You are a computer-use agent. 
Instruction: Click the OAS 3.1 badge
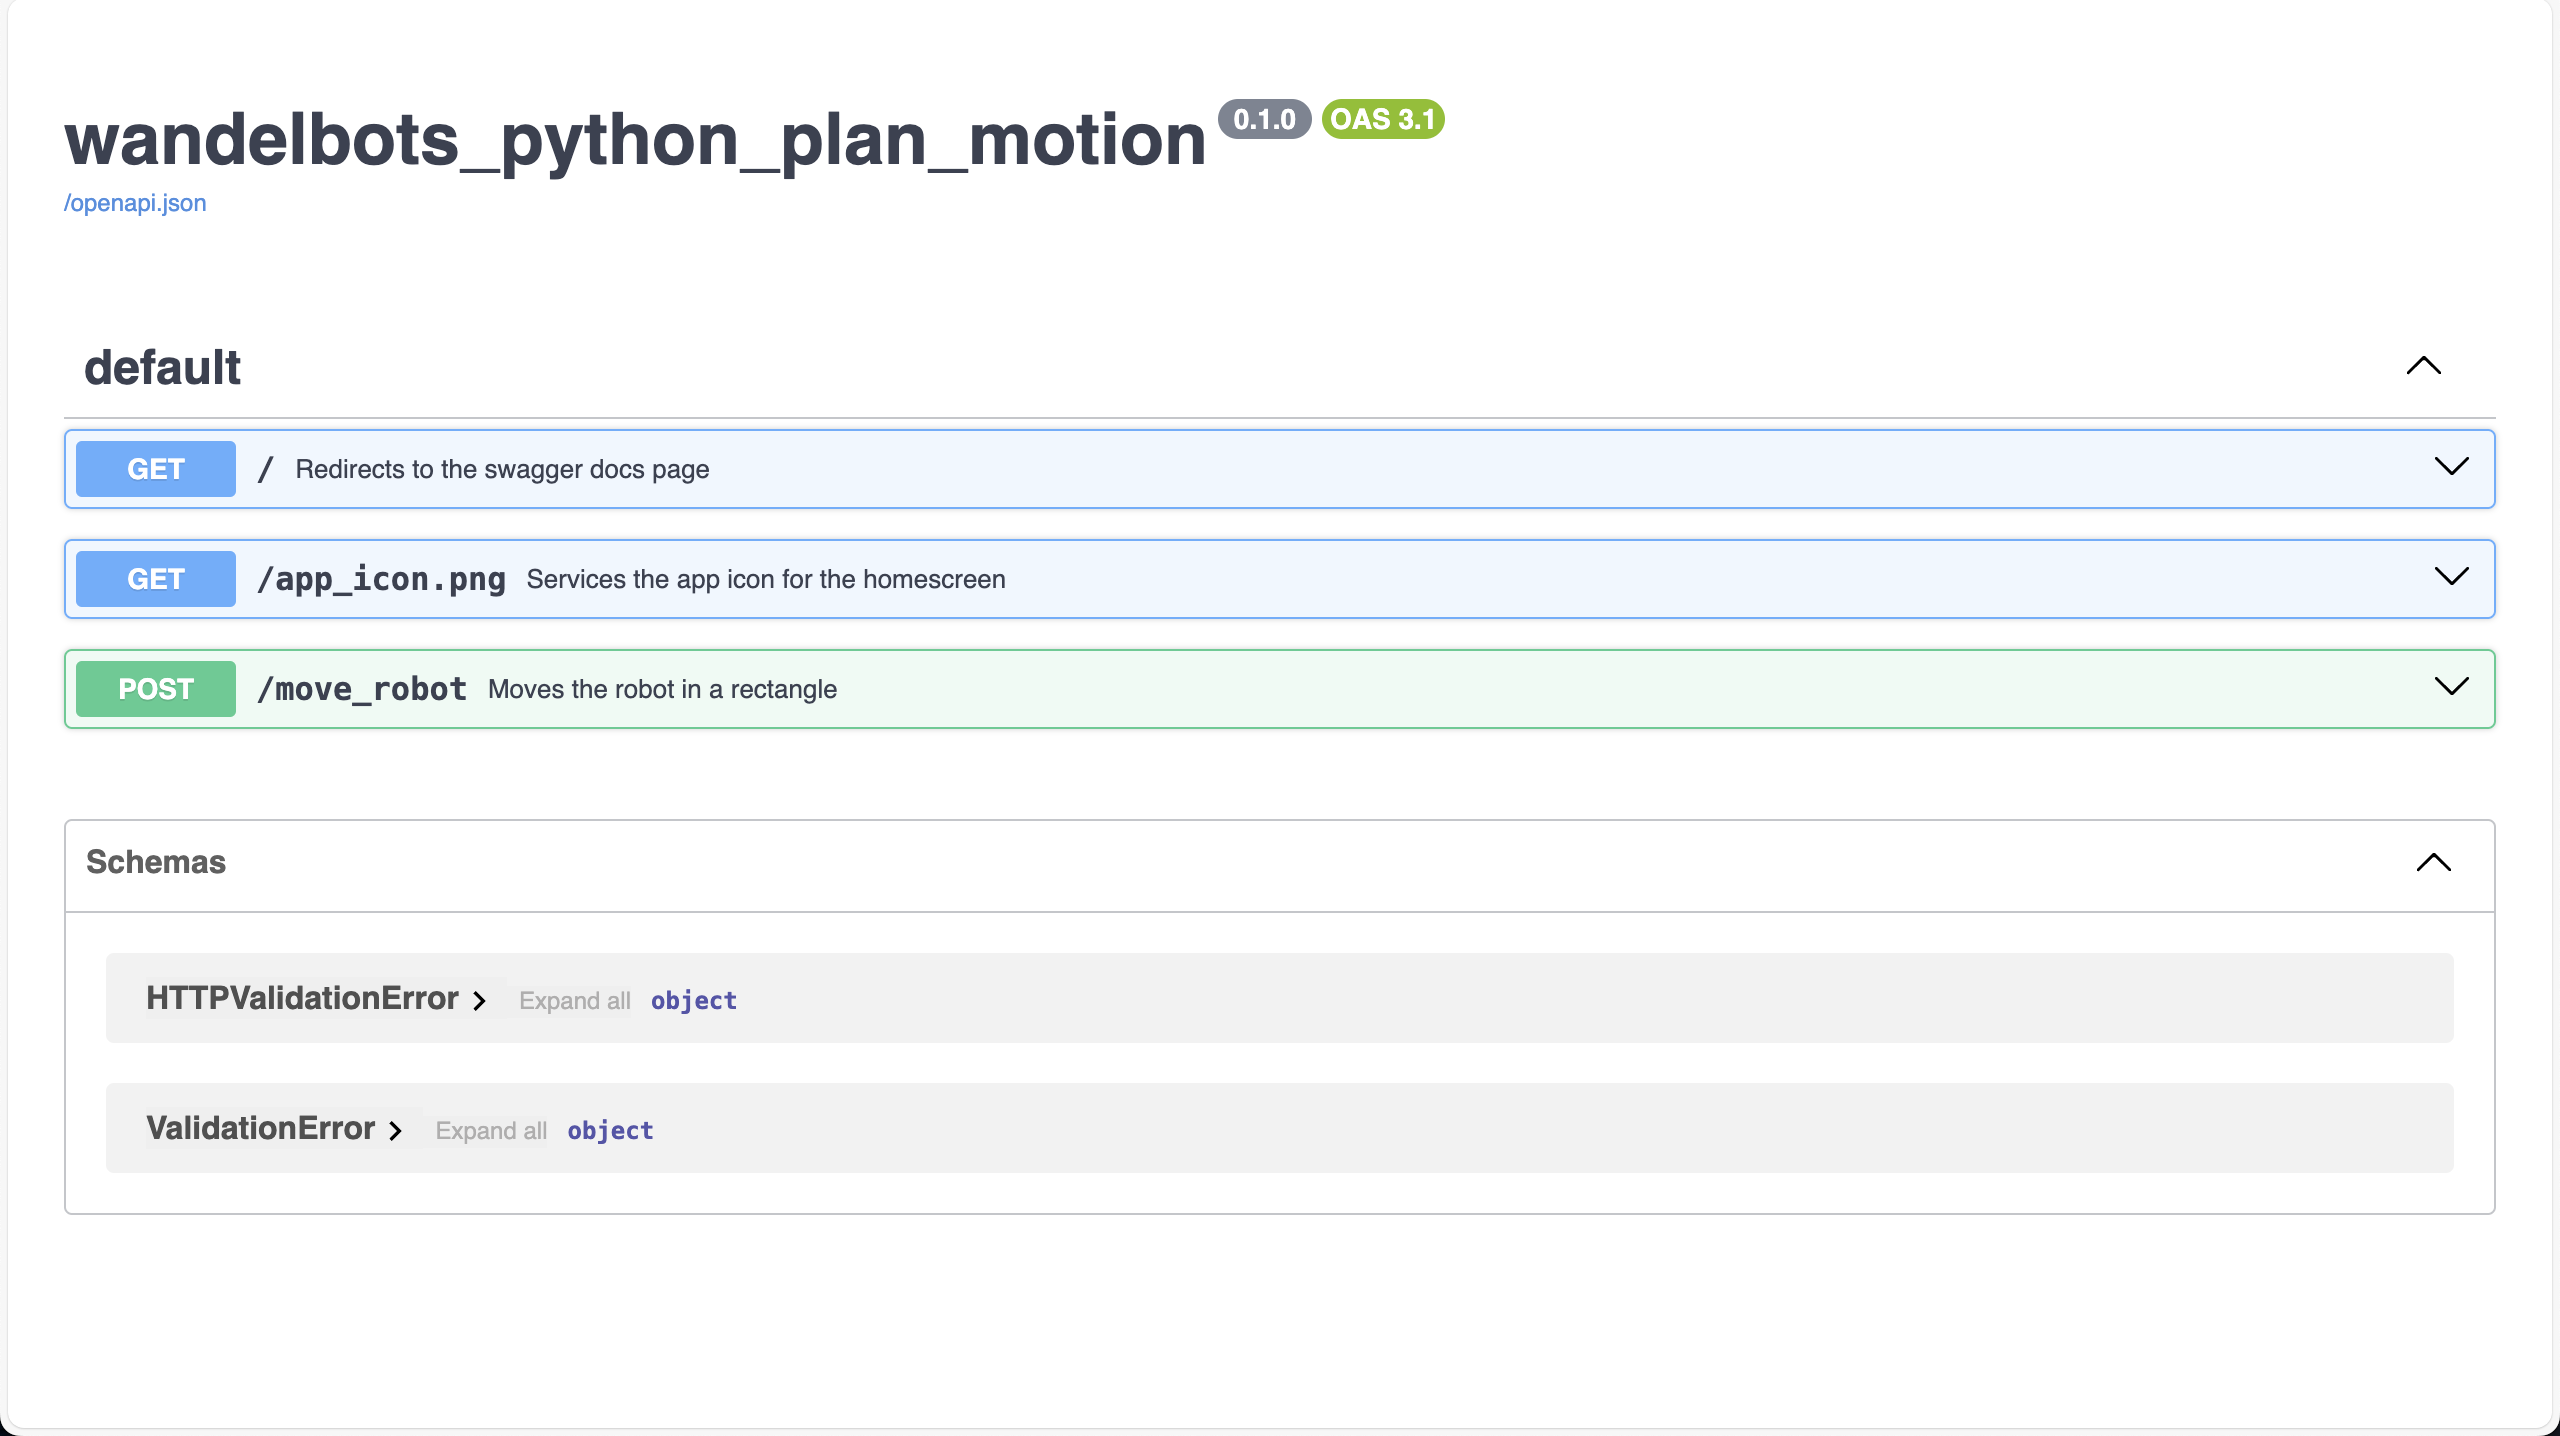coord(1383,119)
